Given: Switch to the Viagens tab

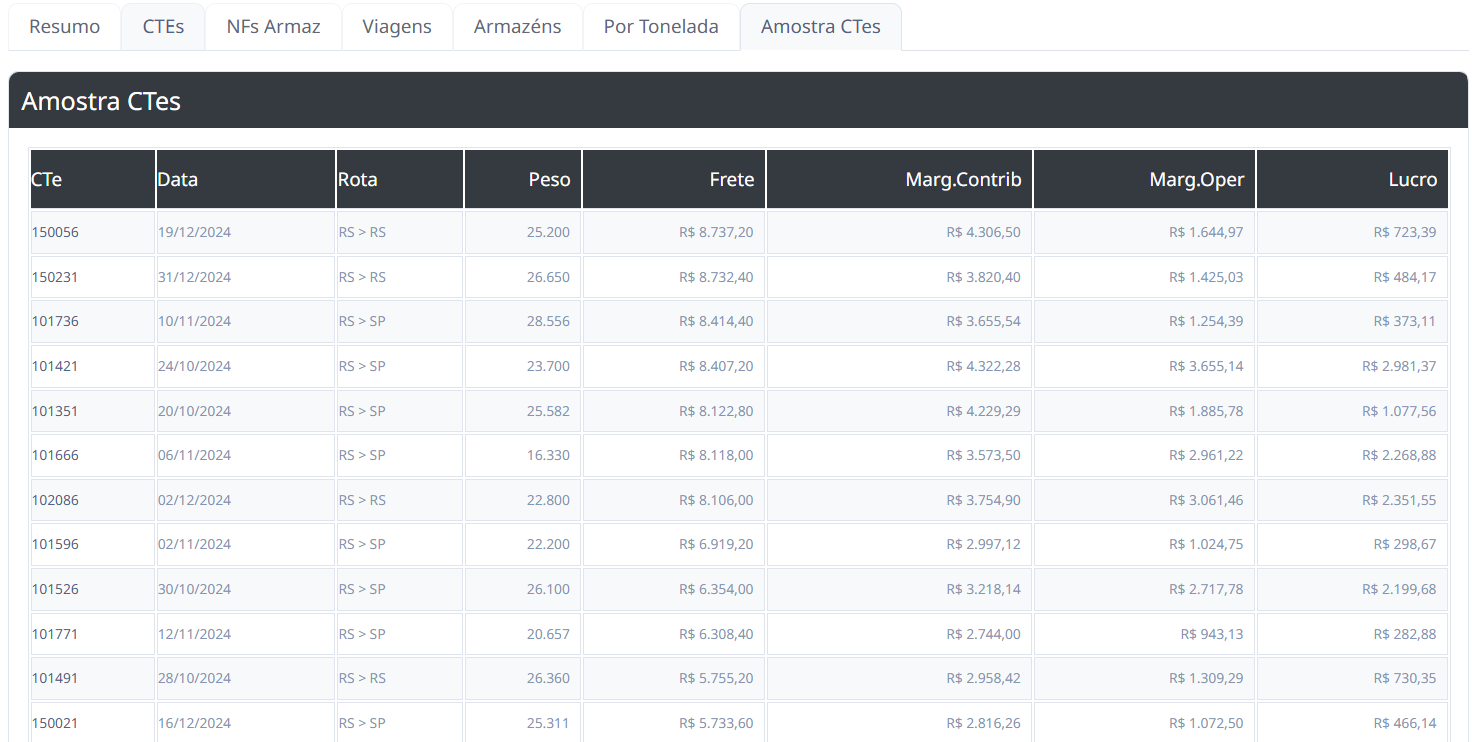Looking at the screenshot, I should [x=397, y=27].
